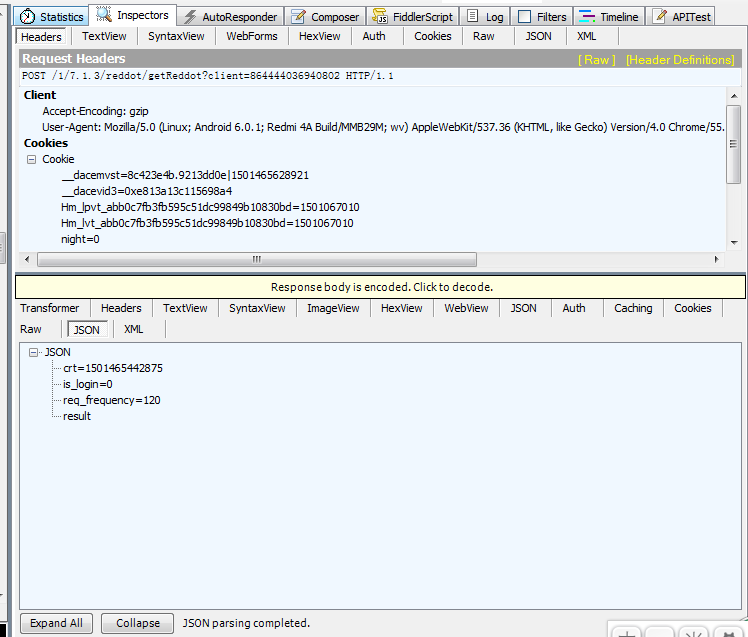The image size is (748, 637).
Task: Click the request headers scroll down arrow
Action: (734, 243)
